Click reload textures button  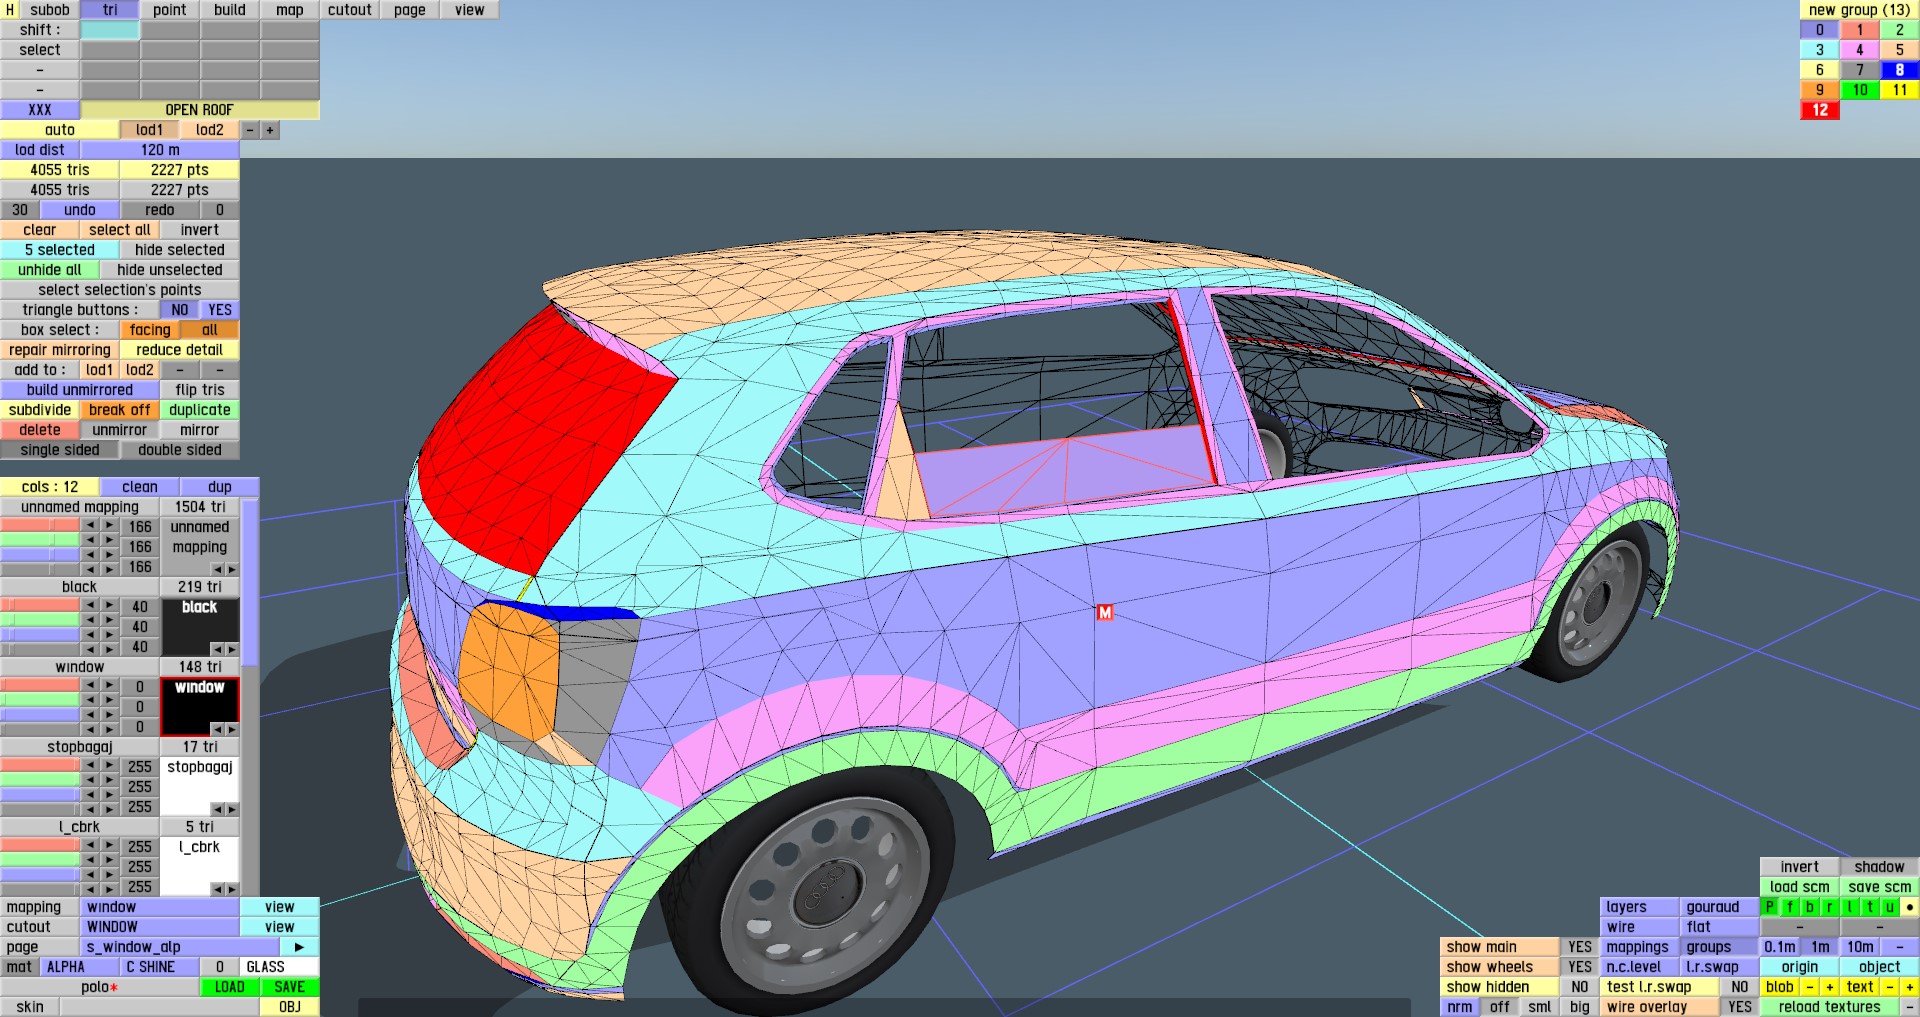click(x=1830, y=1007)
